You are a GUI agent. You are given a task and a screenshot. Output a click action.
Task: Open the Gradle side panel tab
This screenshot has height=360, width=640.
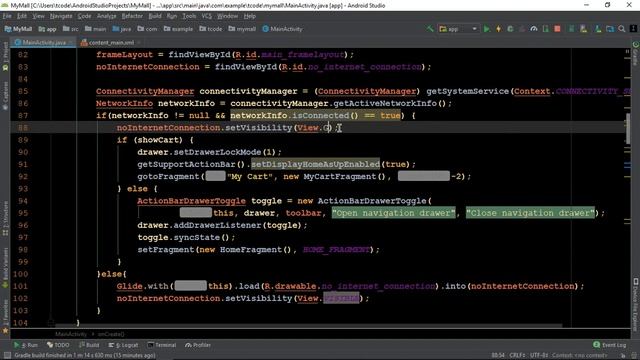click(636, 53)
